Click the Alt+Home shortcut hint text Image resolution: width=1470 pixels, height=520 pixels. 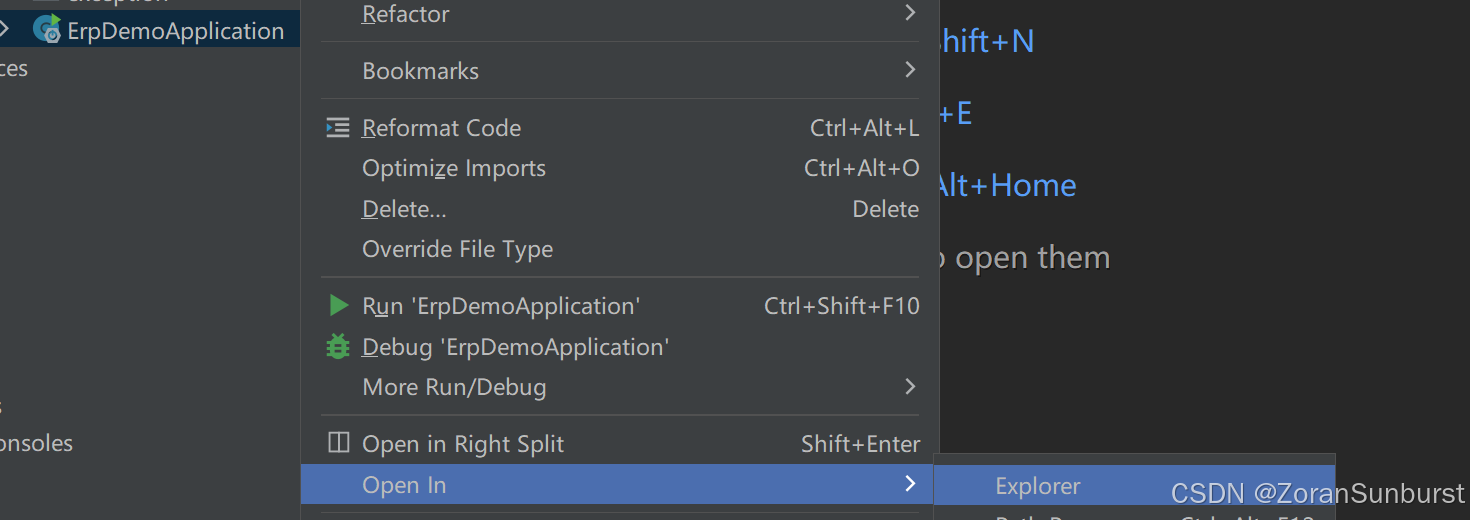(1006, 185)
